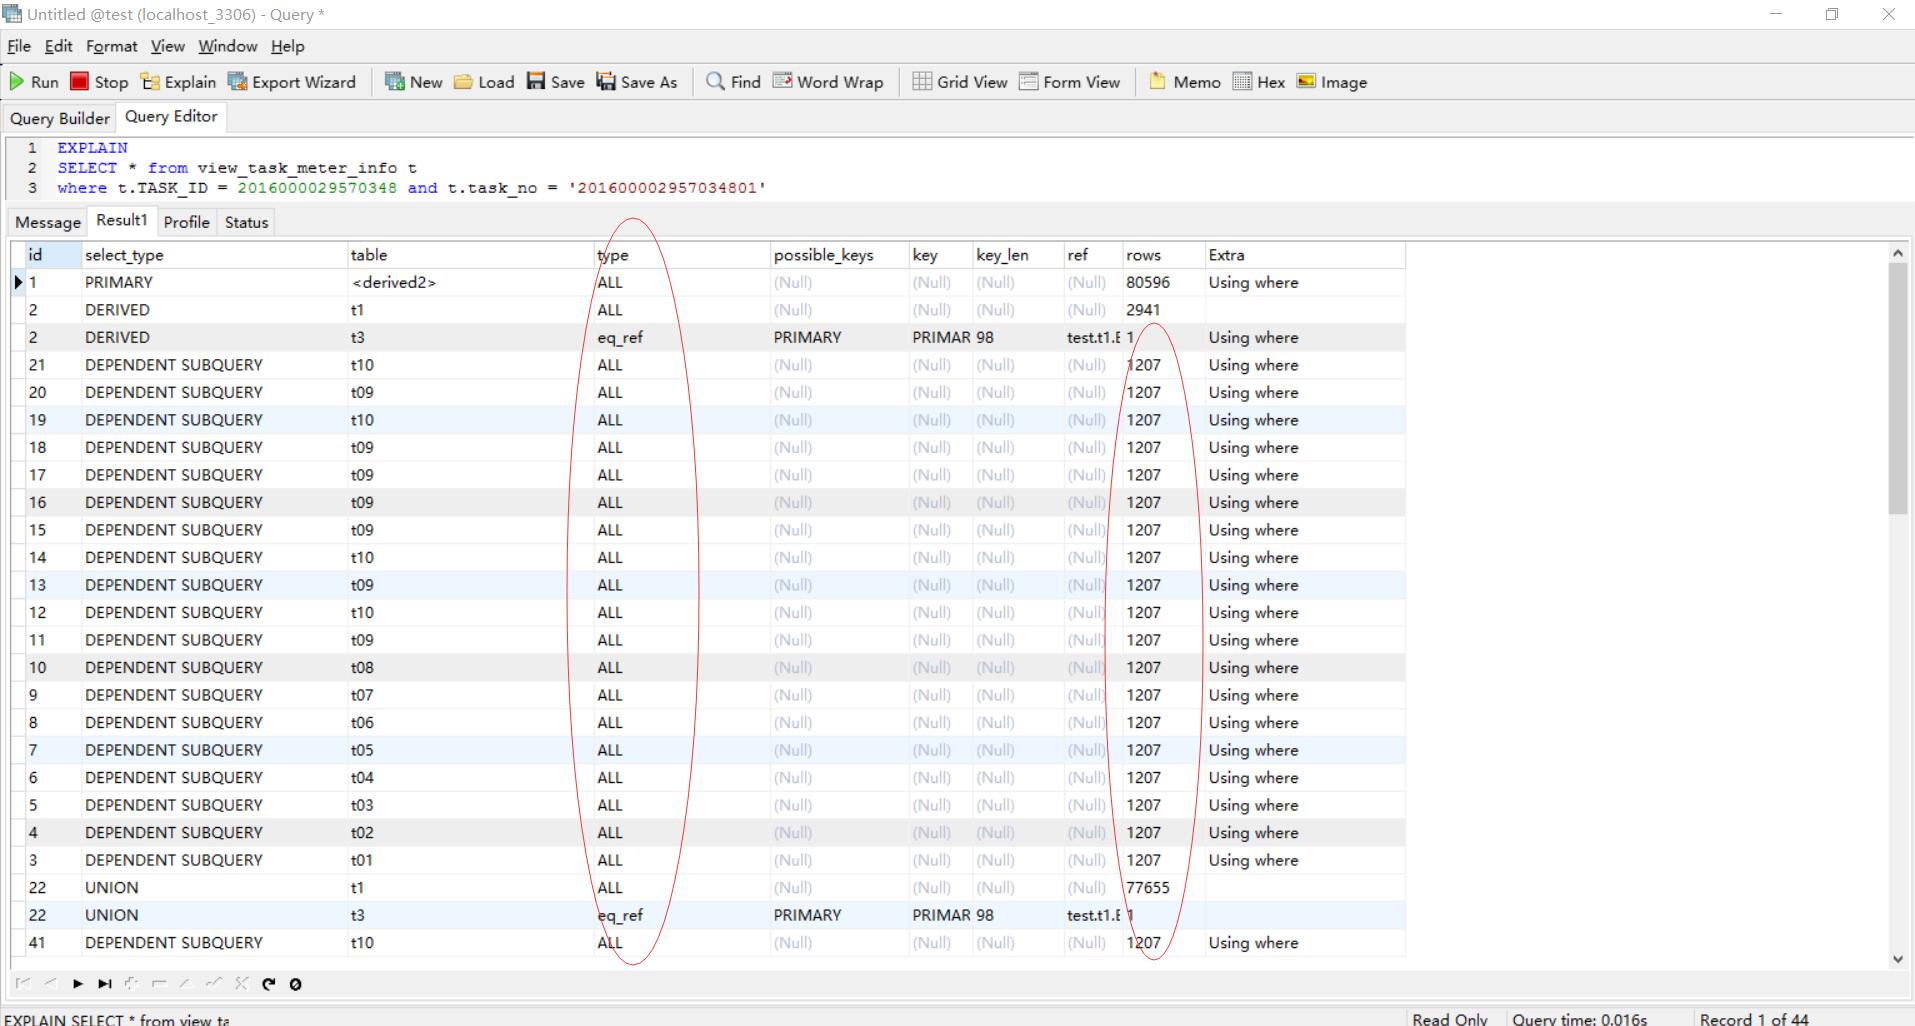Go to next record arrow
The width and height of the screenshot is (1915, 1026).
coord(77,984)
